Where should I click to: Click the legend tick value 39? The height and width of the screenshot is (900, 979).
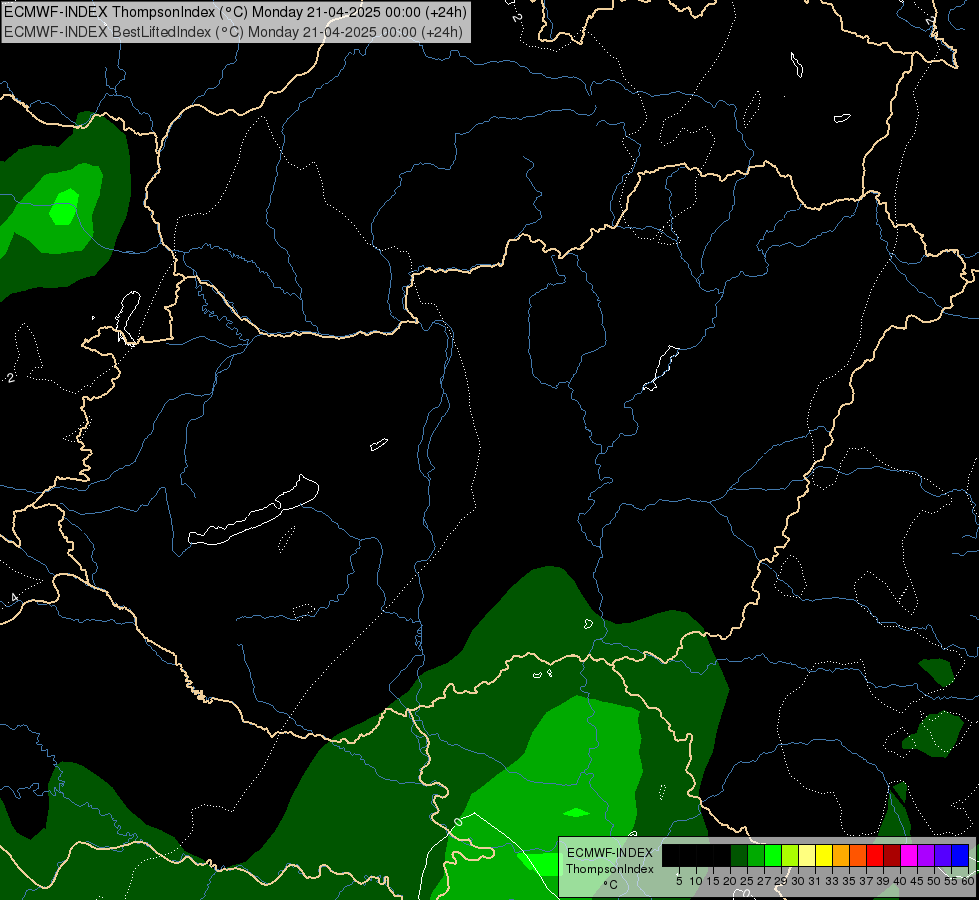tap(883, 881)
